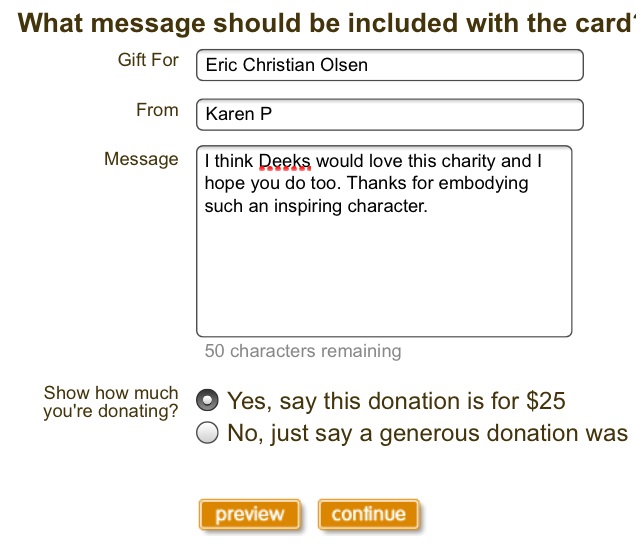Viewport: 636px width, 546px height.
Task: Click the "Yes, say this donation is for $25" text
Action: click(396, 402)
